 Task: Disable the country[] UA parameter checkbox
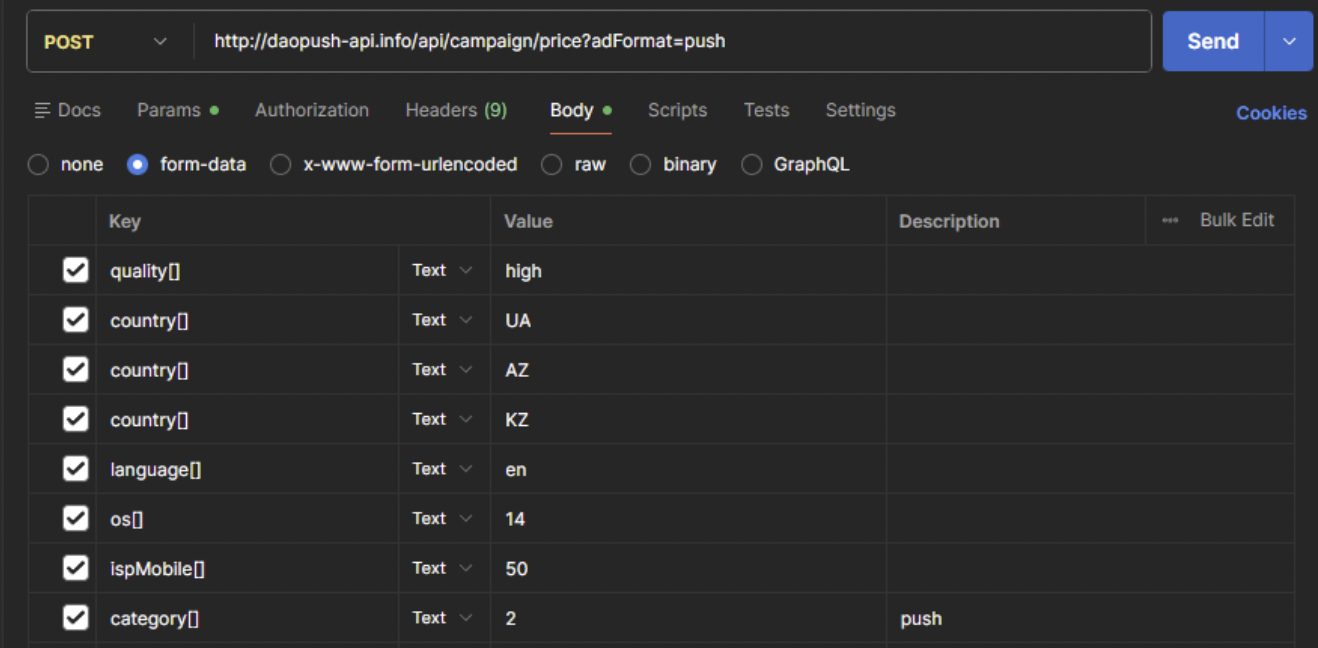click(76, 320)
